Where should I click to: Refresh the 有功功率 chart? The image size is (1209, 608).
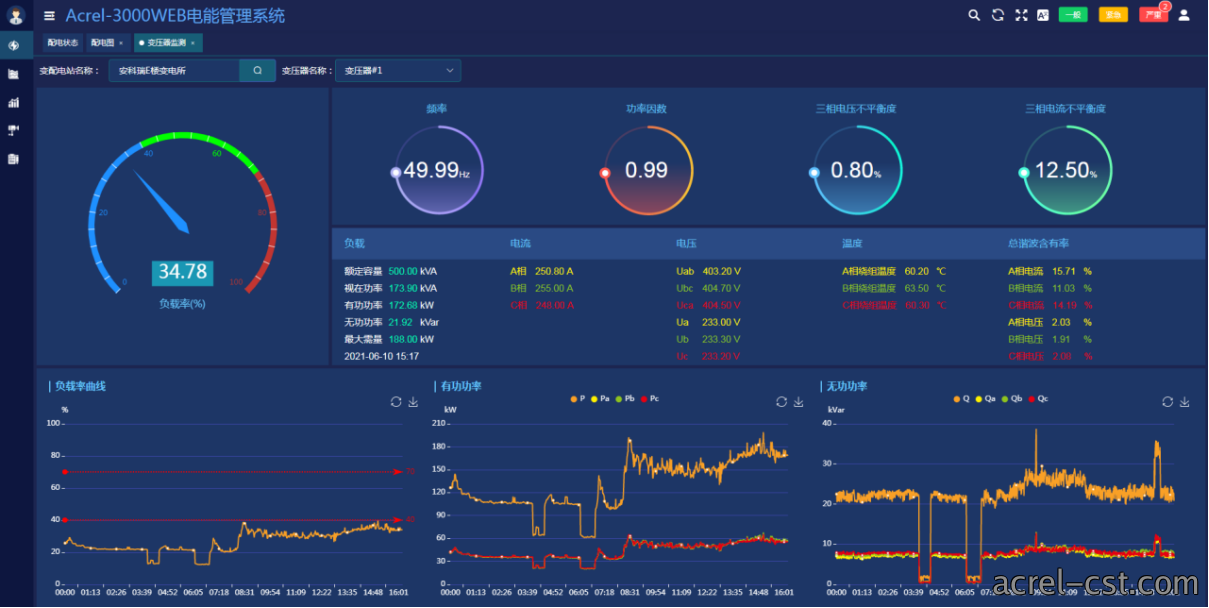(x=782, y=402)
